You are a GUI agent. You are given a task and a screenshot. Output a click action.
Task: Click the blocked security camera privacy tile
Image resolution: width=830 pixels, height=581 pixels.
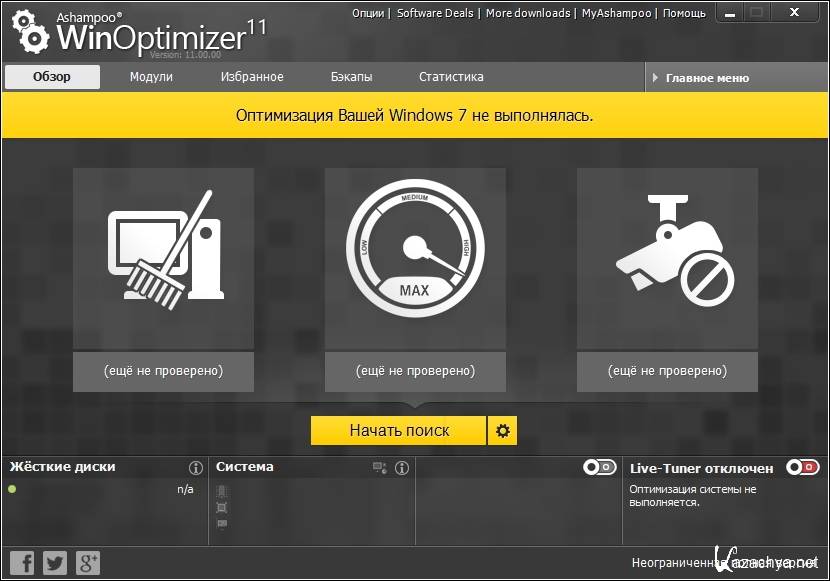[667, 259]
